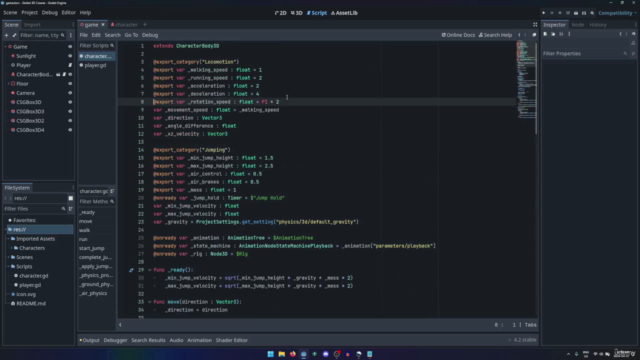Hide the CSGBox3D node
Screen dimensions: 640x360
click(70, 102)
